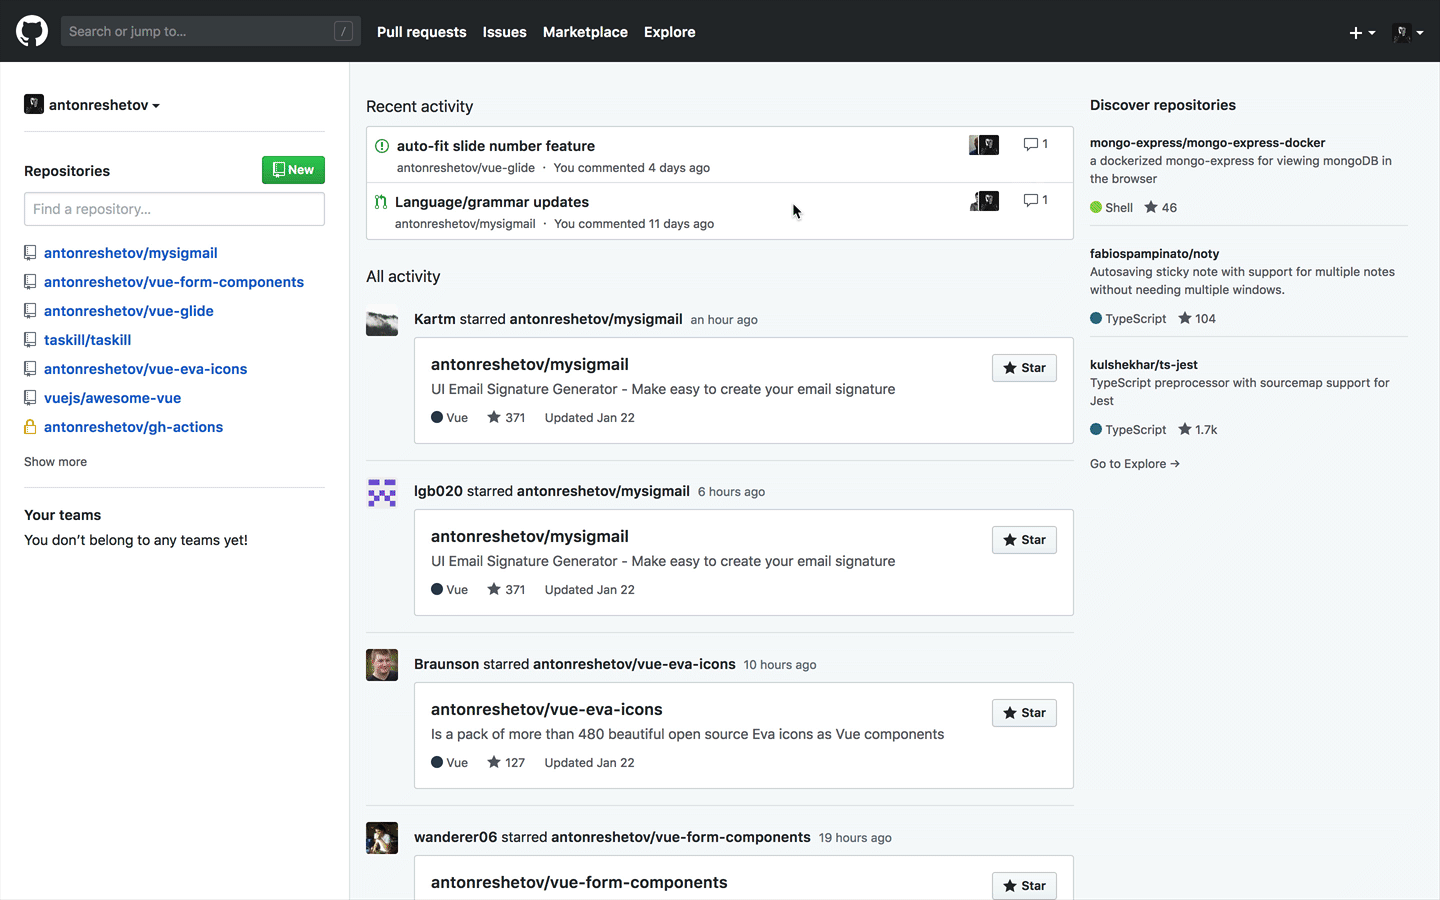
Task: Click participant avatars on Language/grammar updates row
Action: click(x=984, y=201)
